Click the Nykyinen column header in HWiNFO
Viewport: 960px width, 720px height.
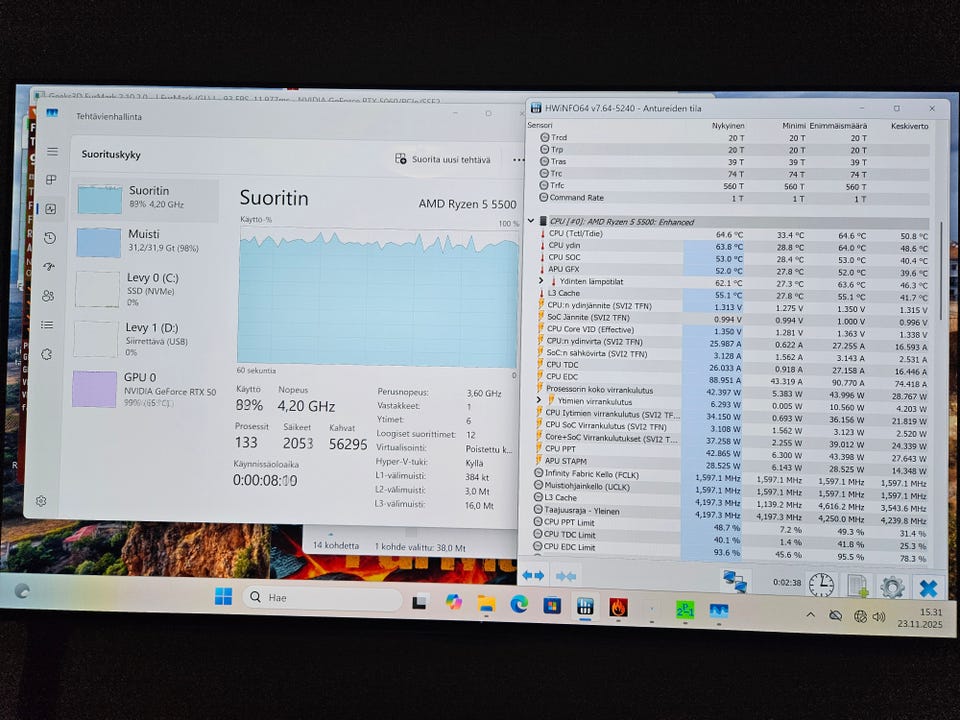pyautogui.click(x=728, y=126)
